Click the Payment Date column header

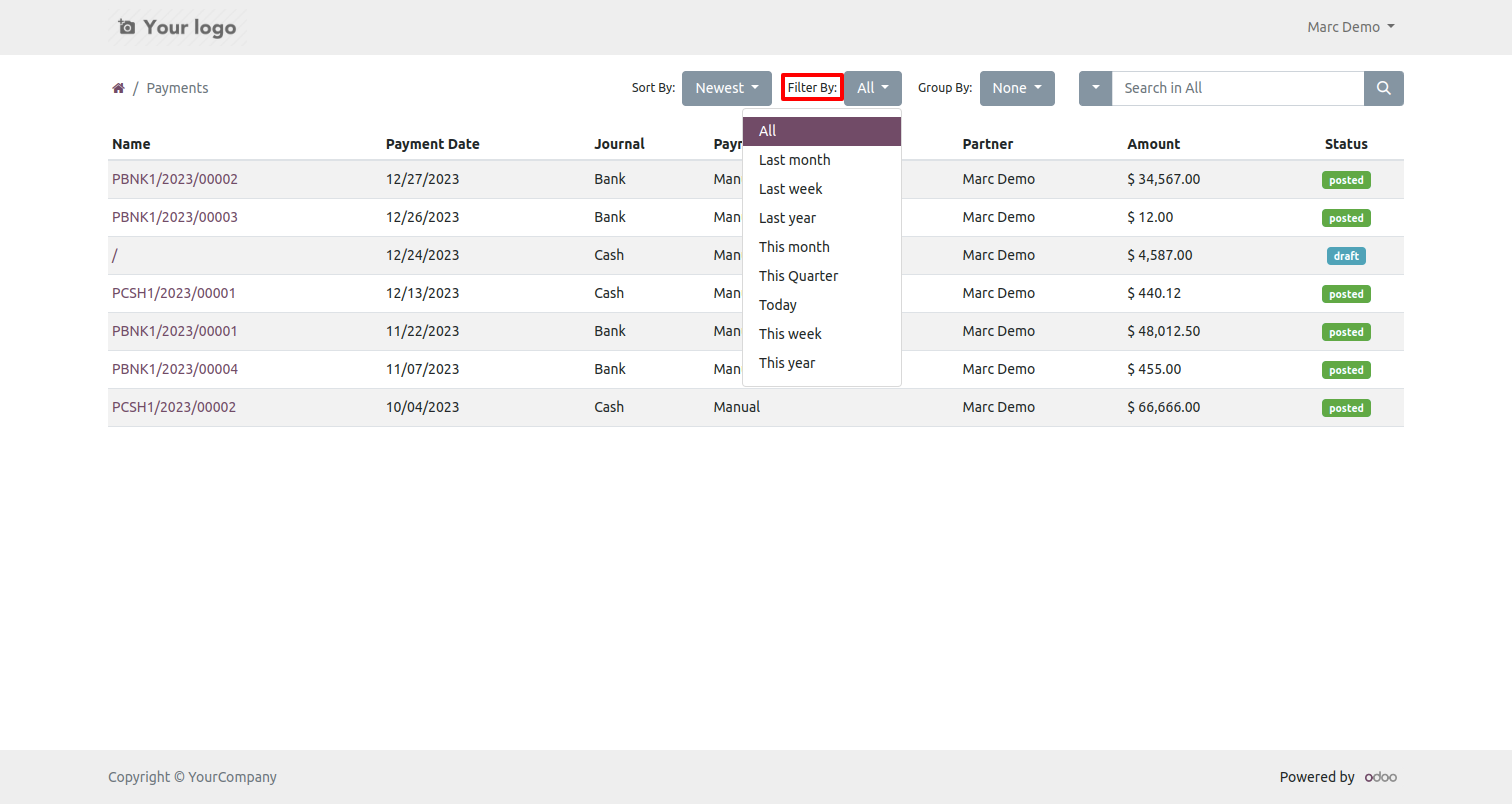tap(433, 144)
